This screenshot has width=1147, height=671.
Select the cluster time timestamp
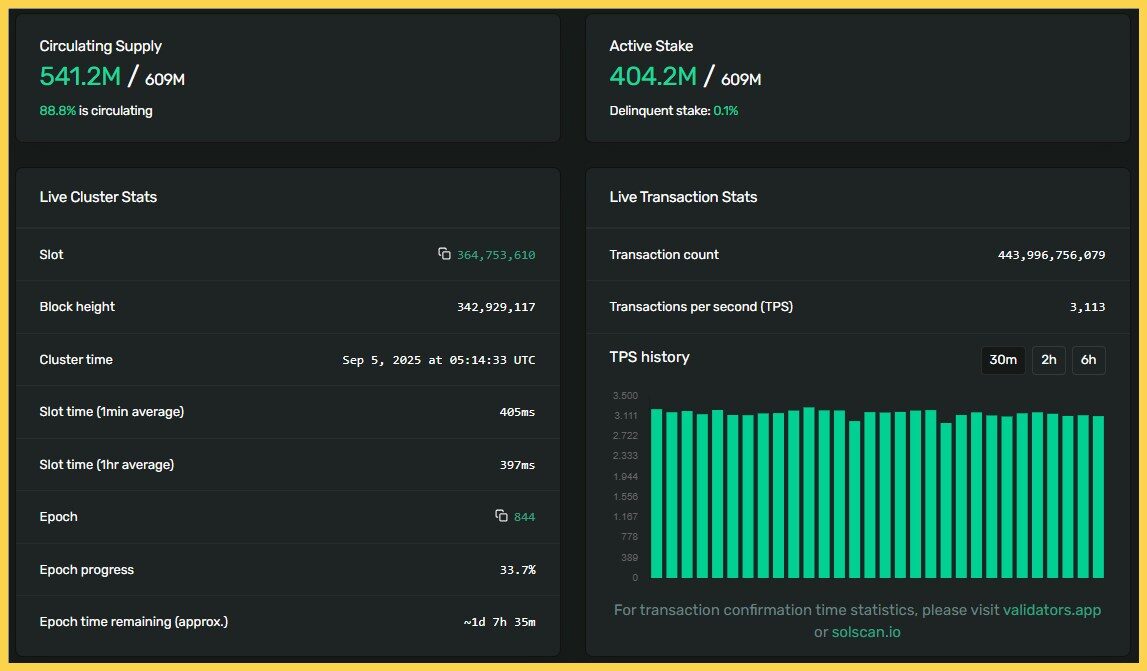438,360
